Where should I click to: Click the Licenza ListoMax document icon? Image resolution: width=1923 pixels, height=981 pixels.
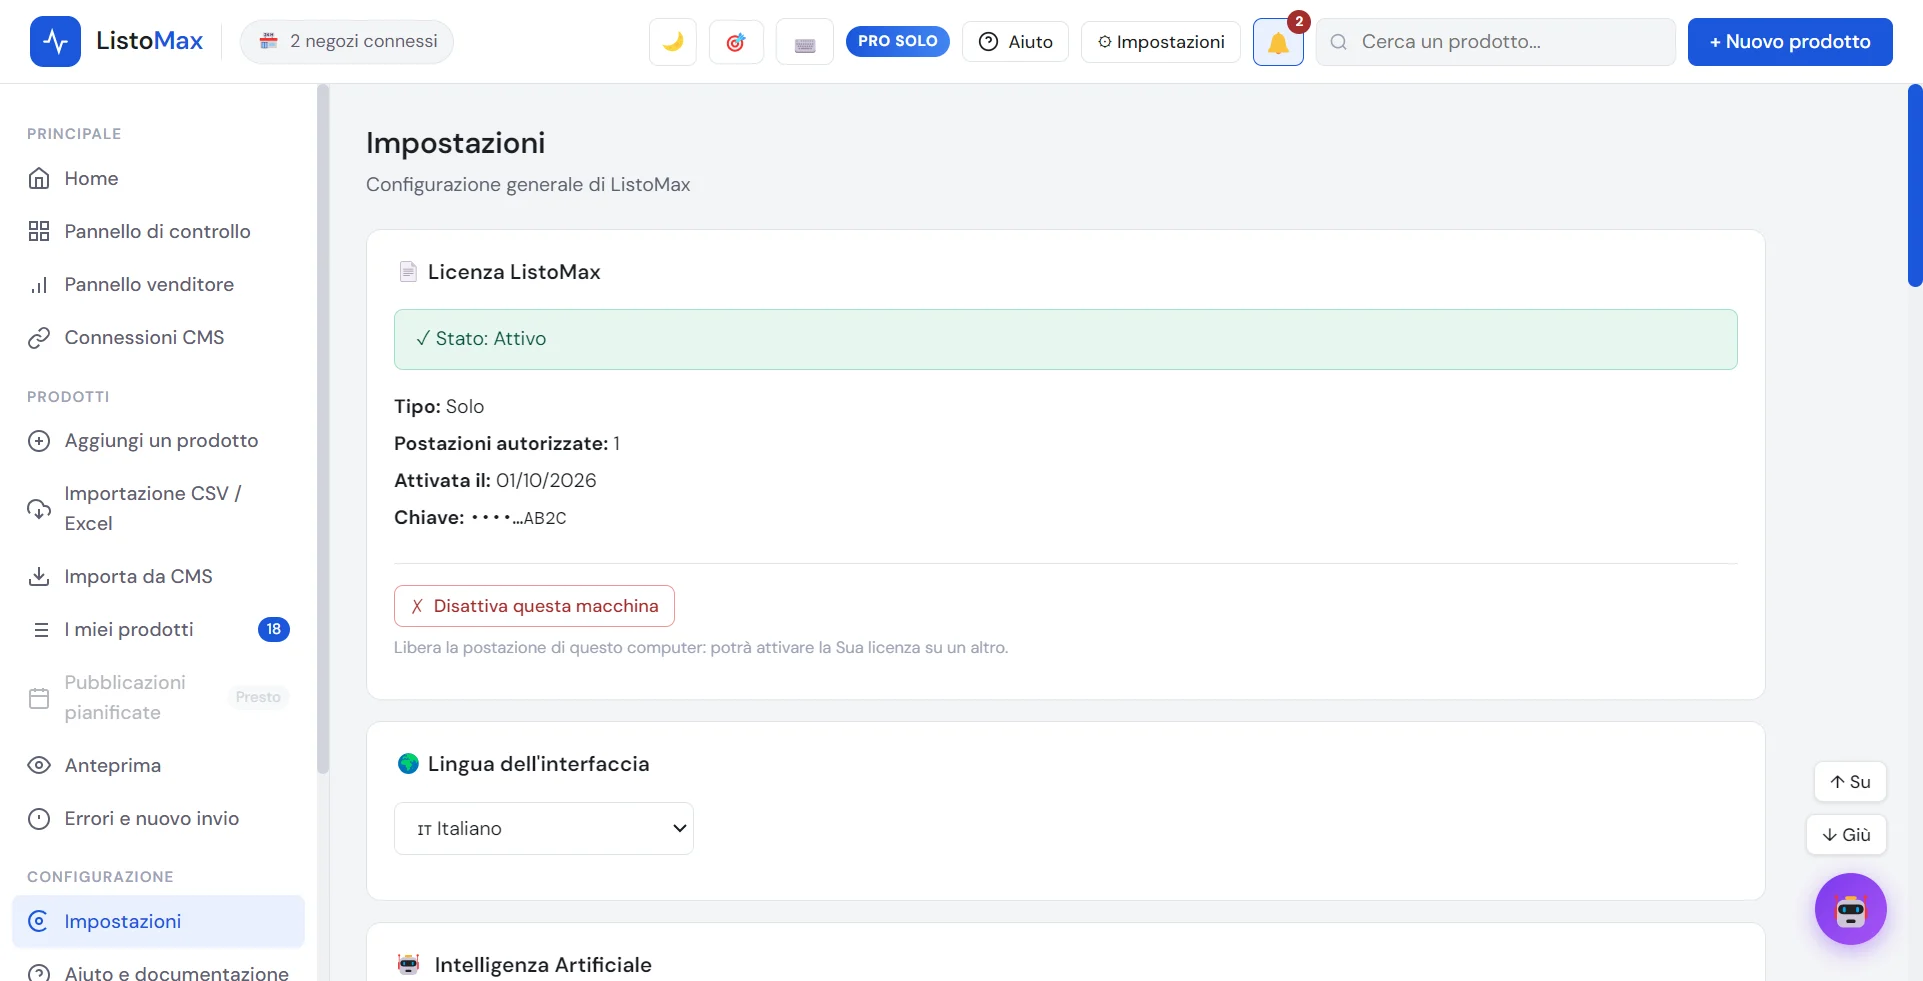[x=408, y=272]
